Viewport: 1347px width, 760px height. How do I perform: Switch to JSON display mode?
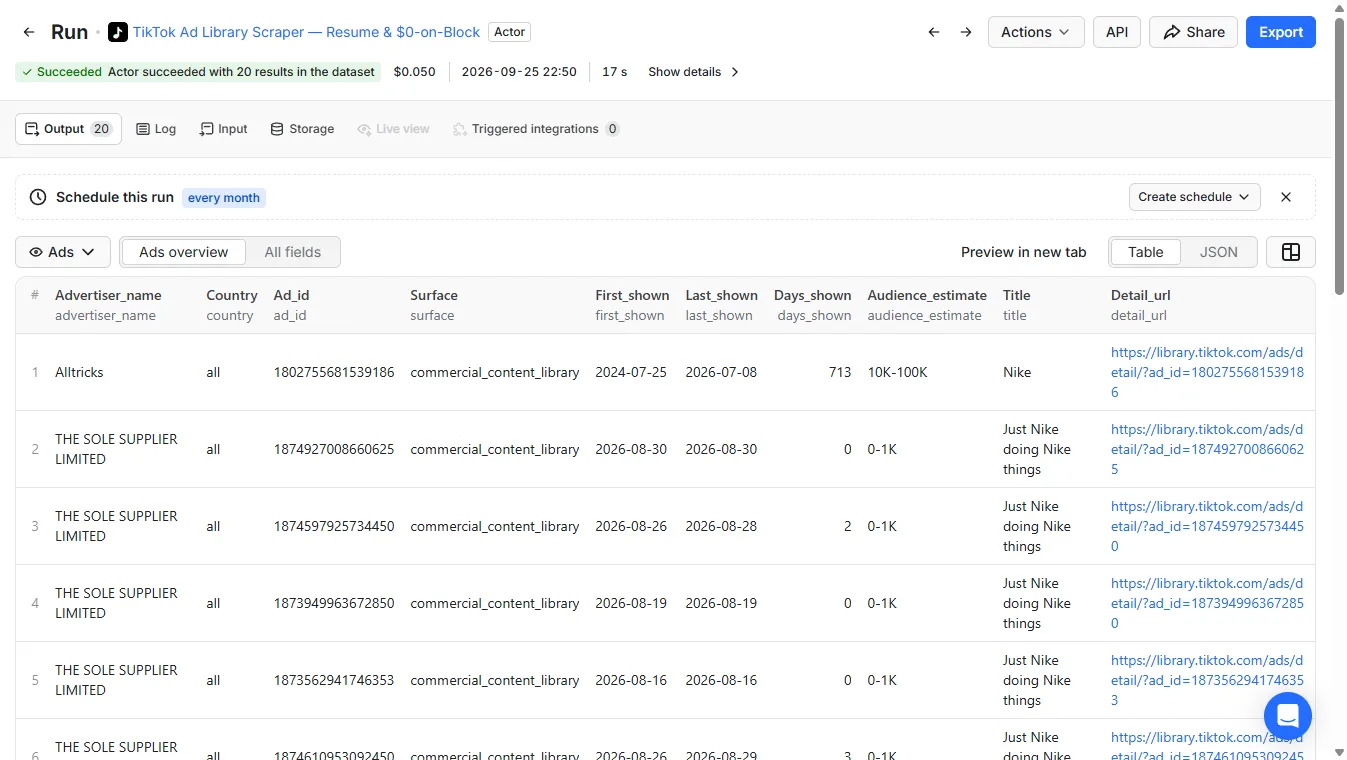[1218, 252]
